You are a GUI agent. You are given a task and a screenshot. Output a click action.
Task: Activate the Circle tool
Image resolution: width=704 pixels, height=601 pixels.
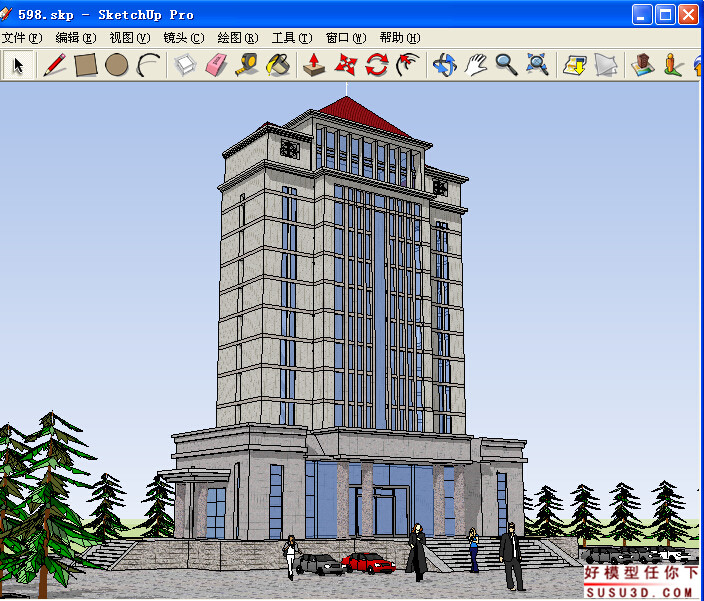[x=117, y=66]
